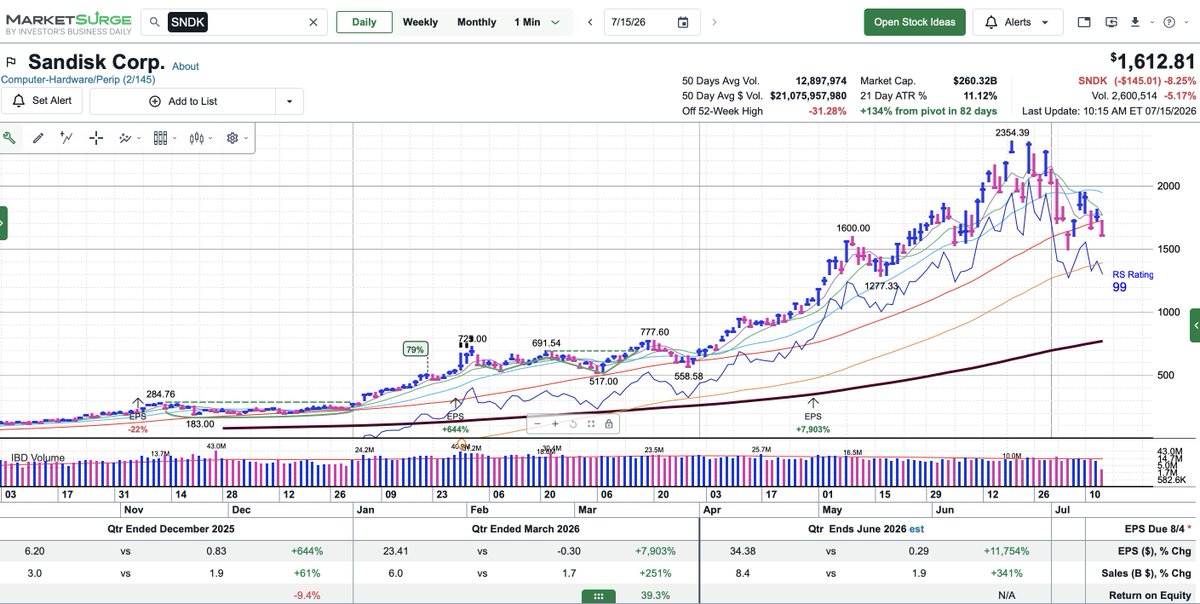1200x604 pixels.
Task: Zoom in the chart with plus icon
Action: point(554,424)
